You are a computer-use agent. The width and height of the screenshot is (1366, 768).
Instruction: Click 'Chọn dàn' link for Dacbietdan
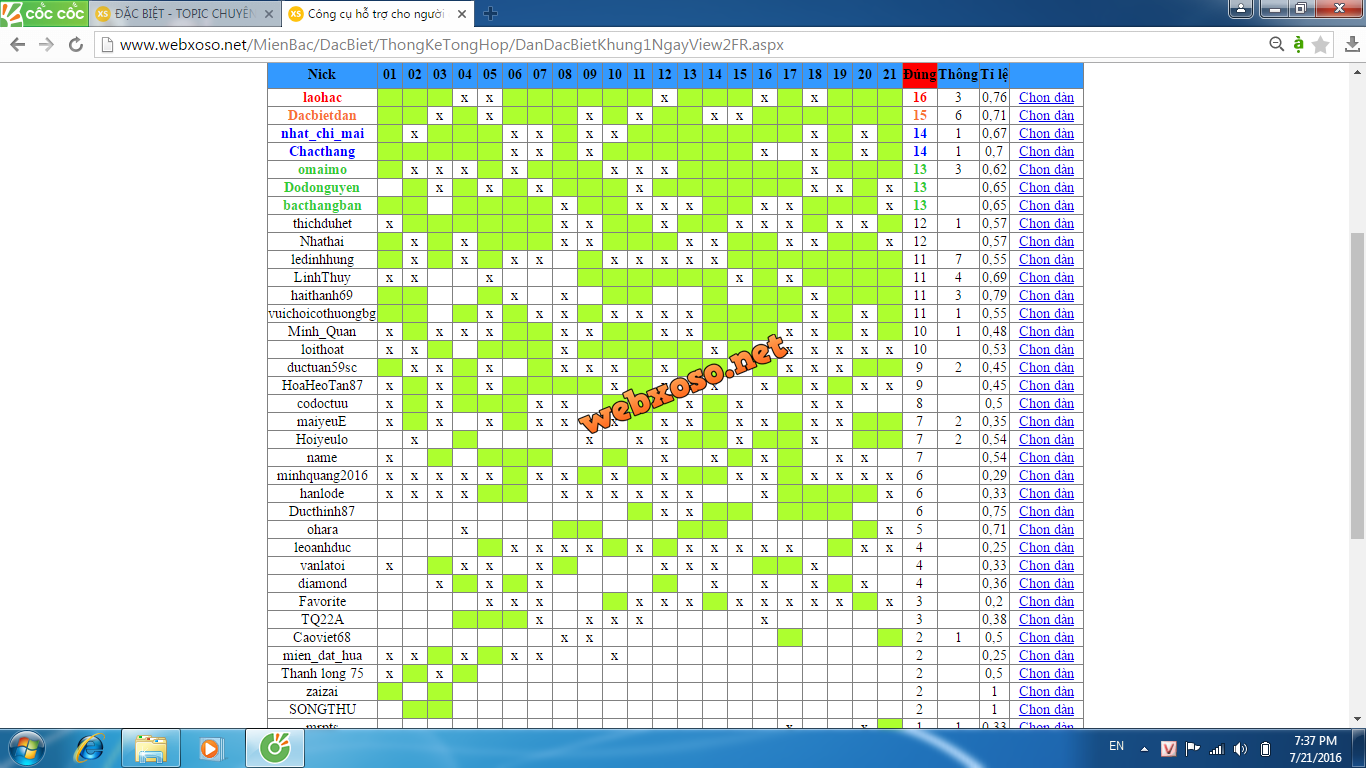[x=1046, y=115]
